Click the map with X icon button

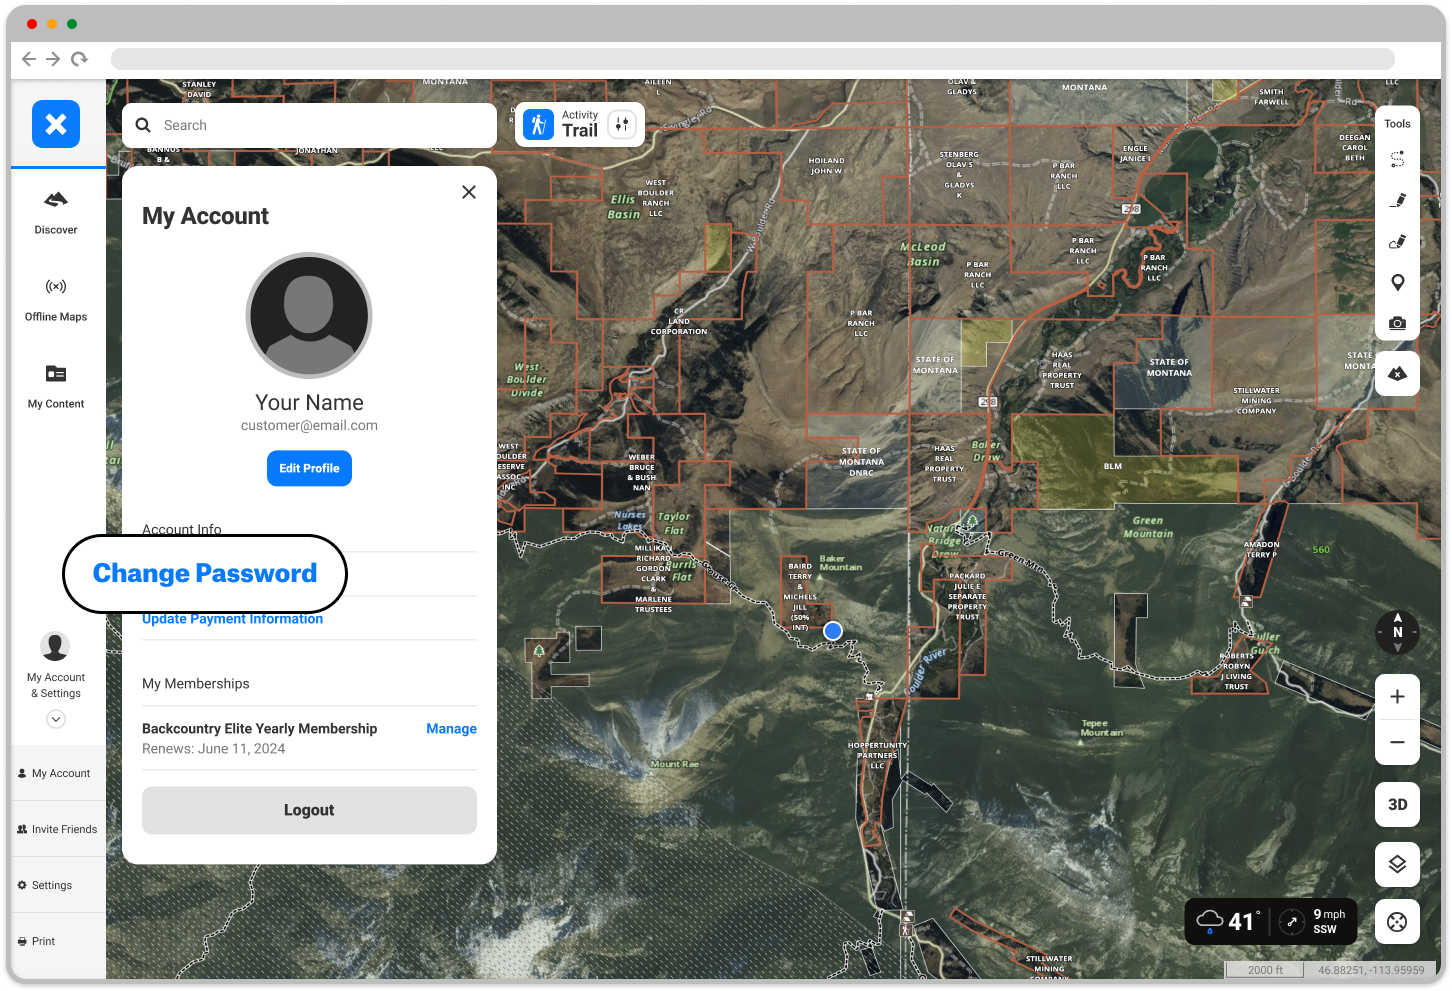coord(1398,373)
